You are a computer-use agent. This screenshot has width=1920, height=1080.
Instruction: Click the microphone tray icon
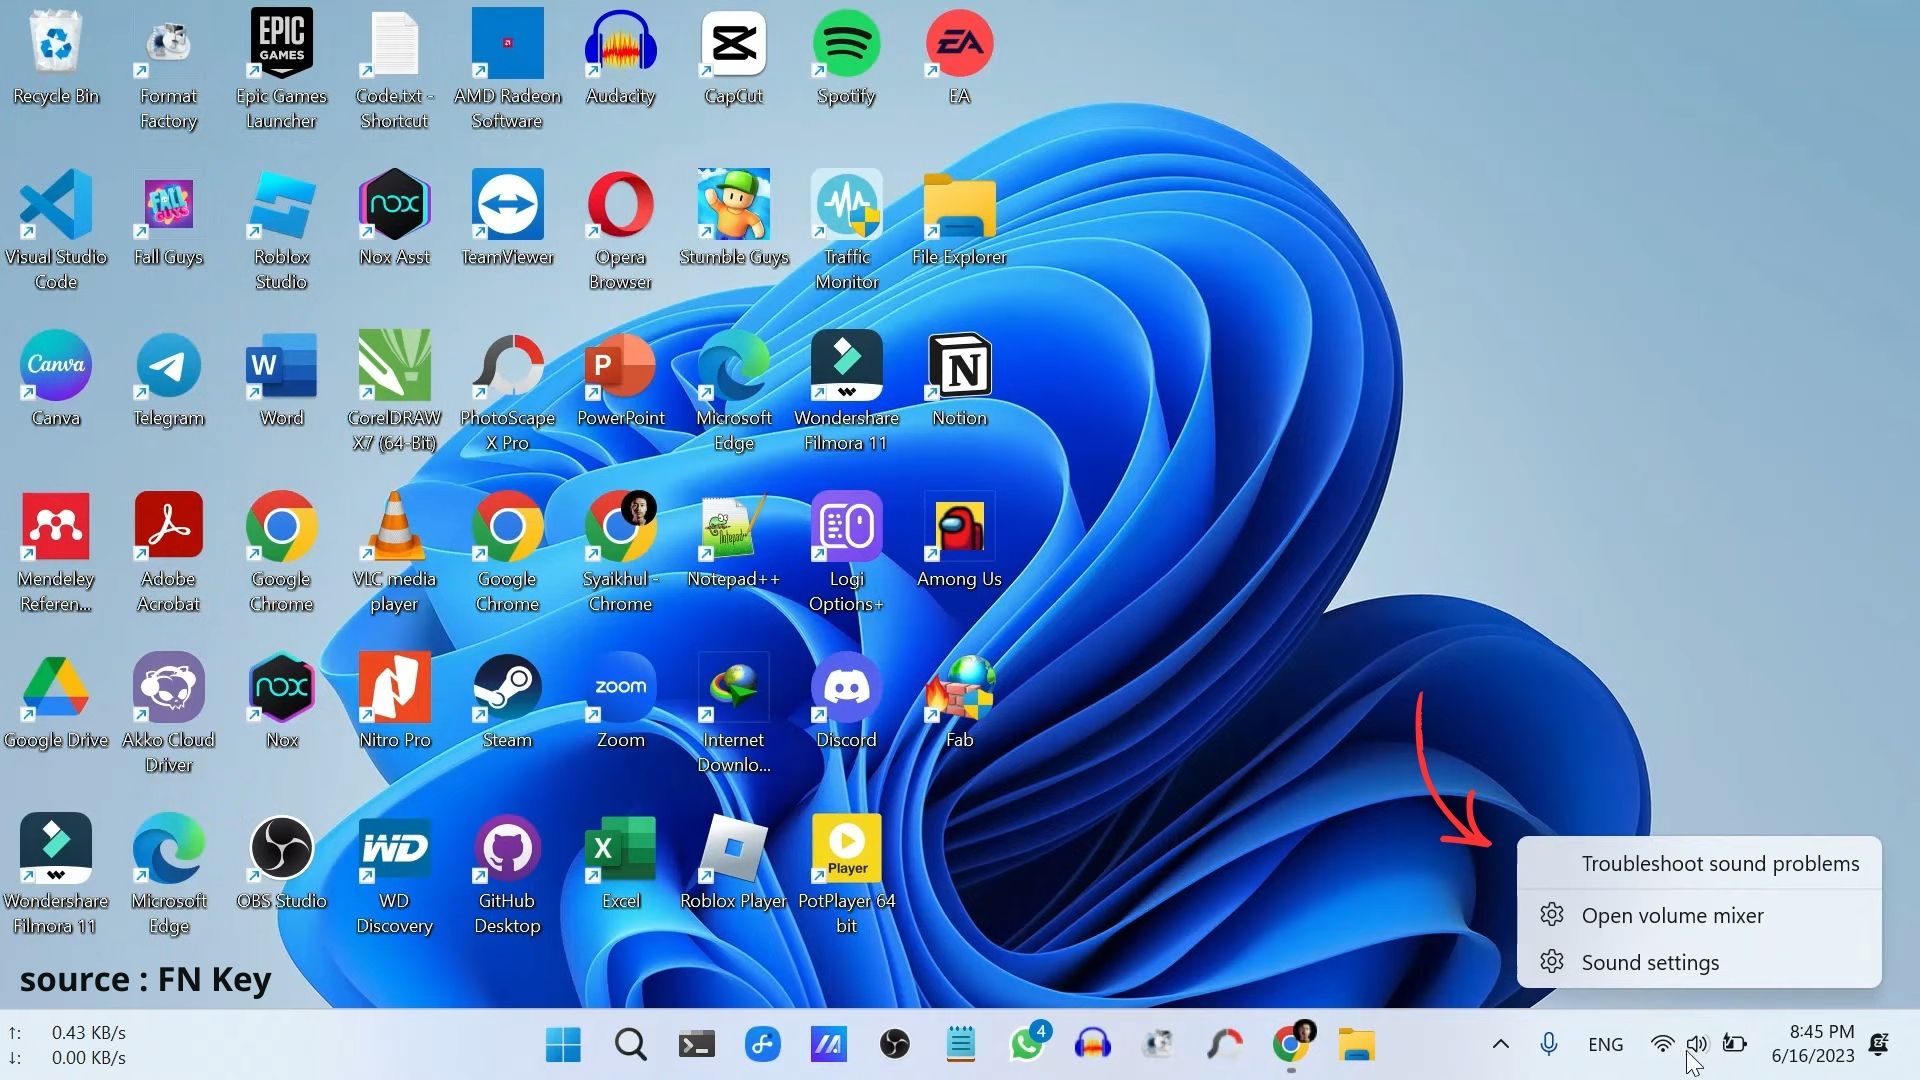coord(1548,1045)
